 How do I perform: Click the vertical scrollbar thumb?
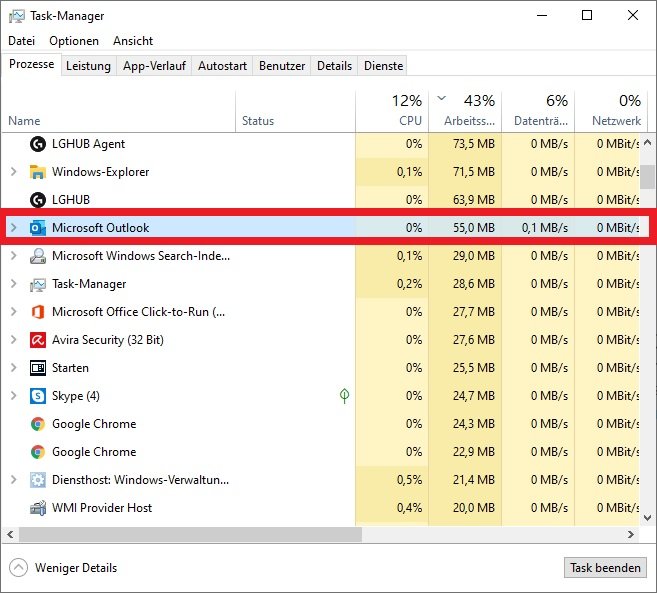(647, 177)
